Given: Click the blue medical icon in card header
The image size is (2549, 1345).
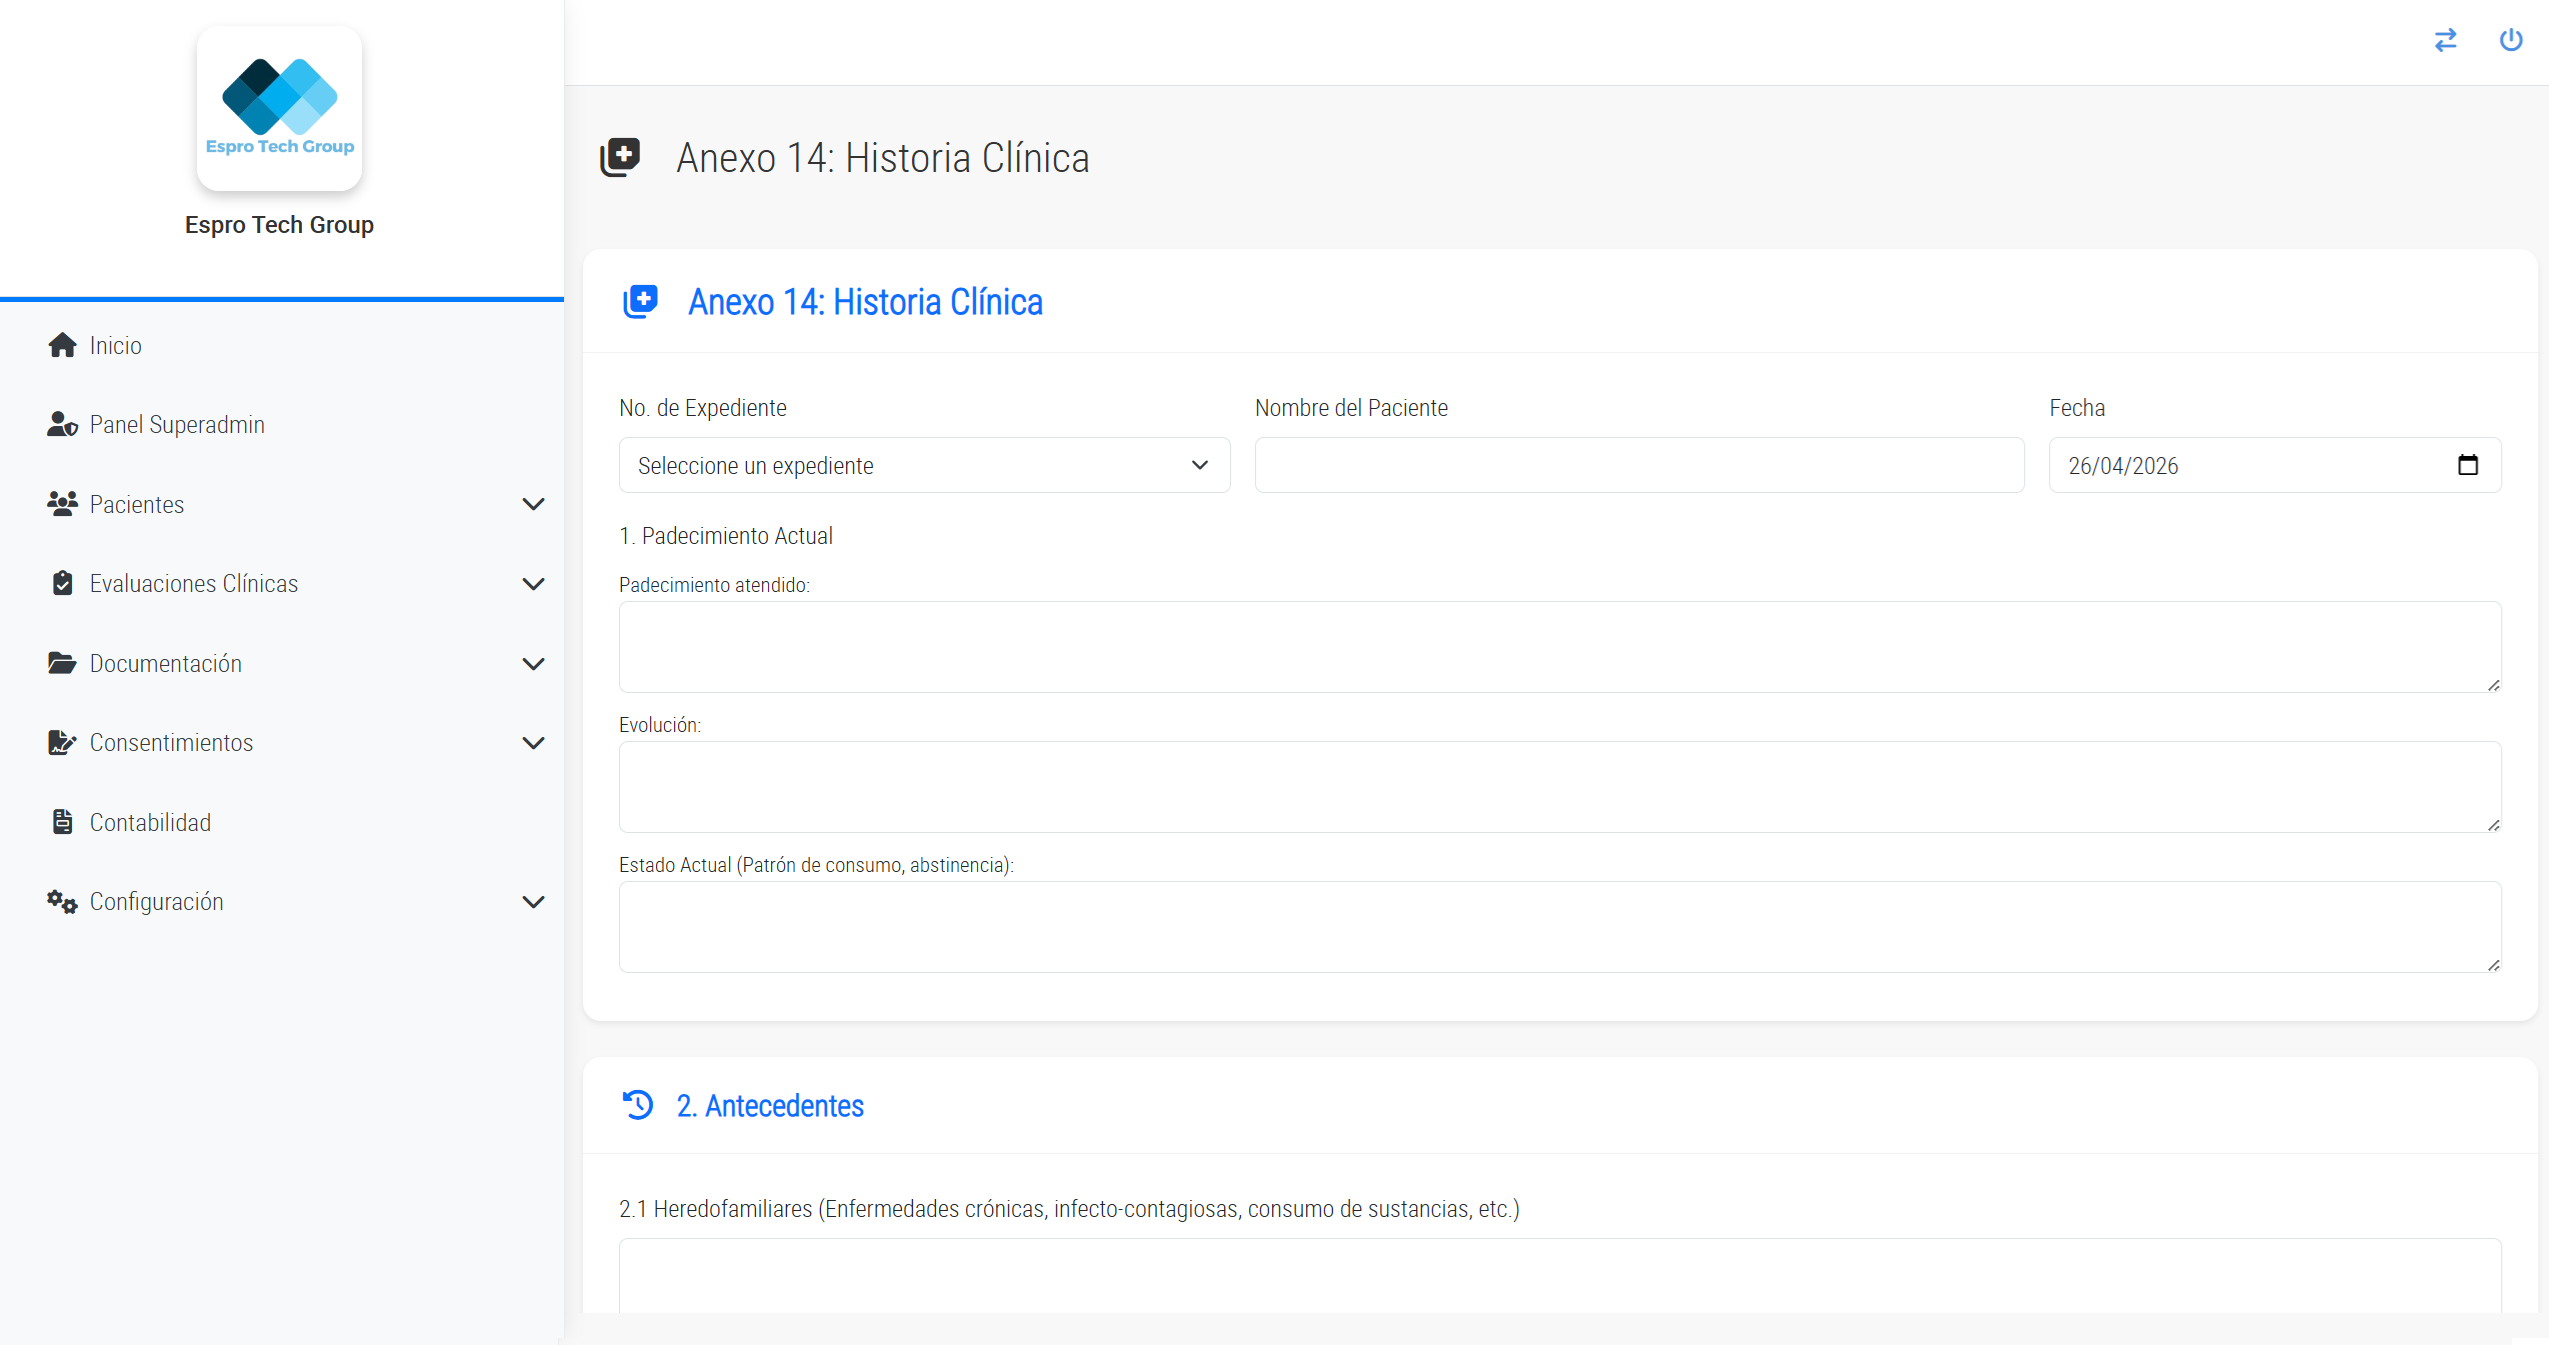Looking at the screenshot, I should [641, 301].
